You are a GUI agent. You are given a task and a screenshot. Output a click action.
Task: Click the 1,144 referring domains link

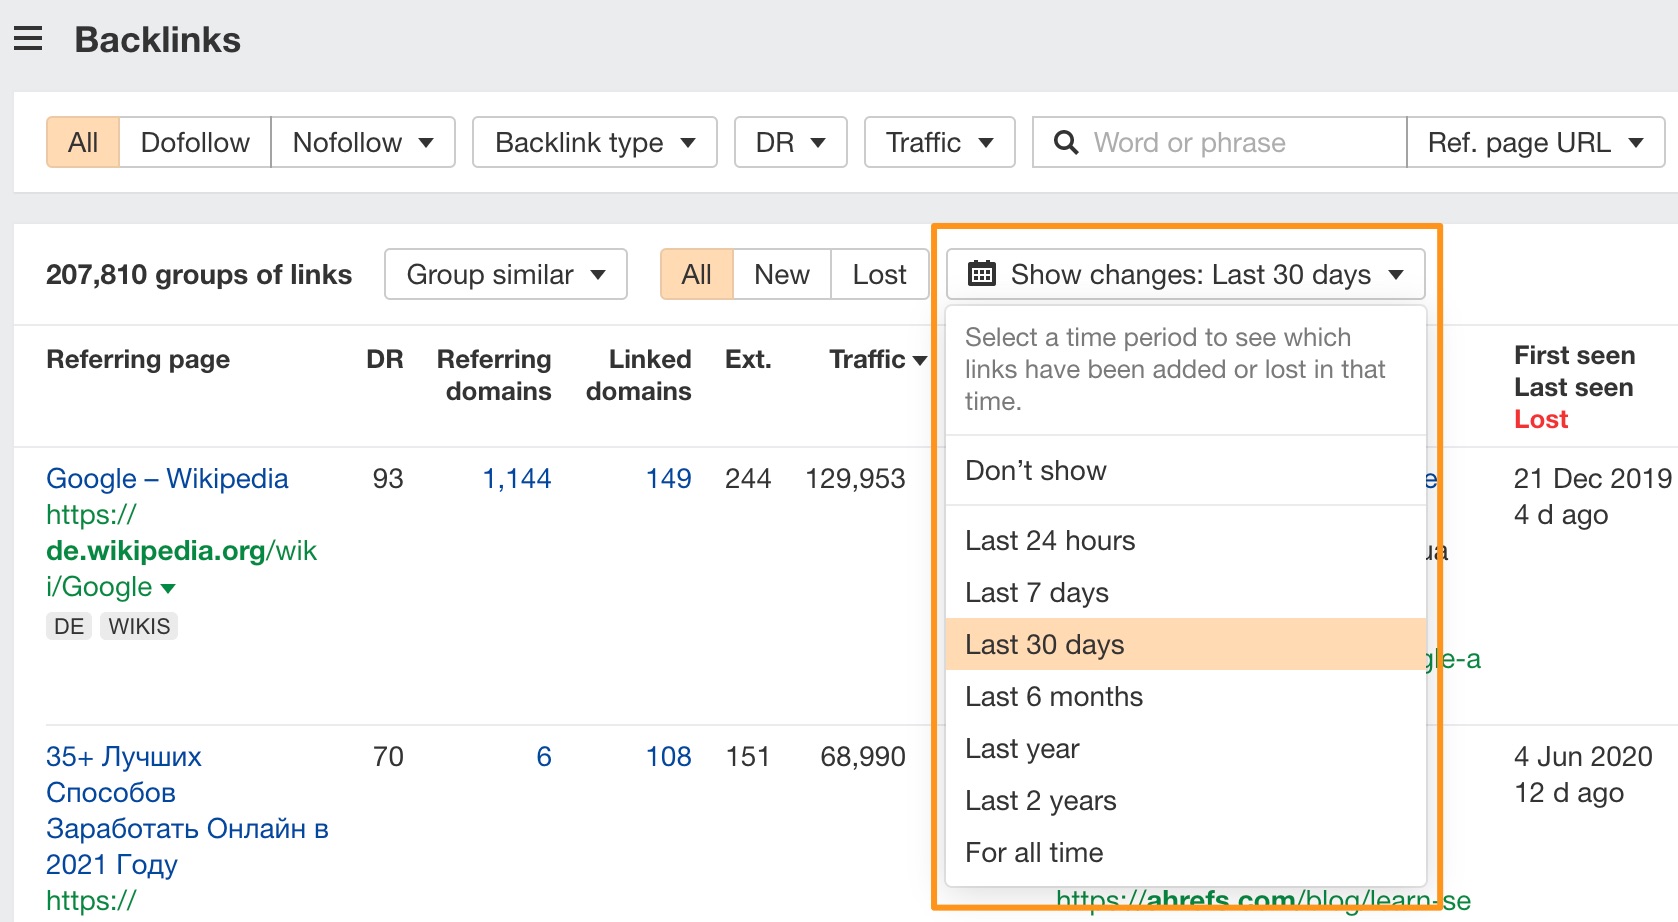tap(517, 479)
